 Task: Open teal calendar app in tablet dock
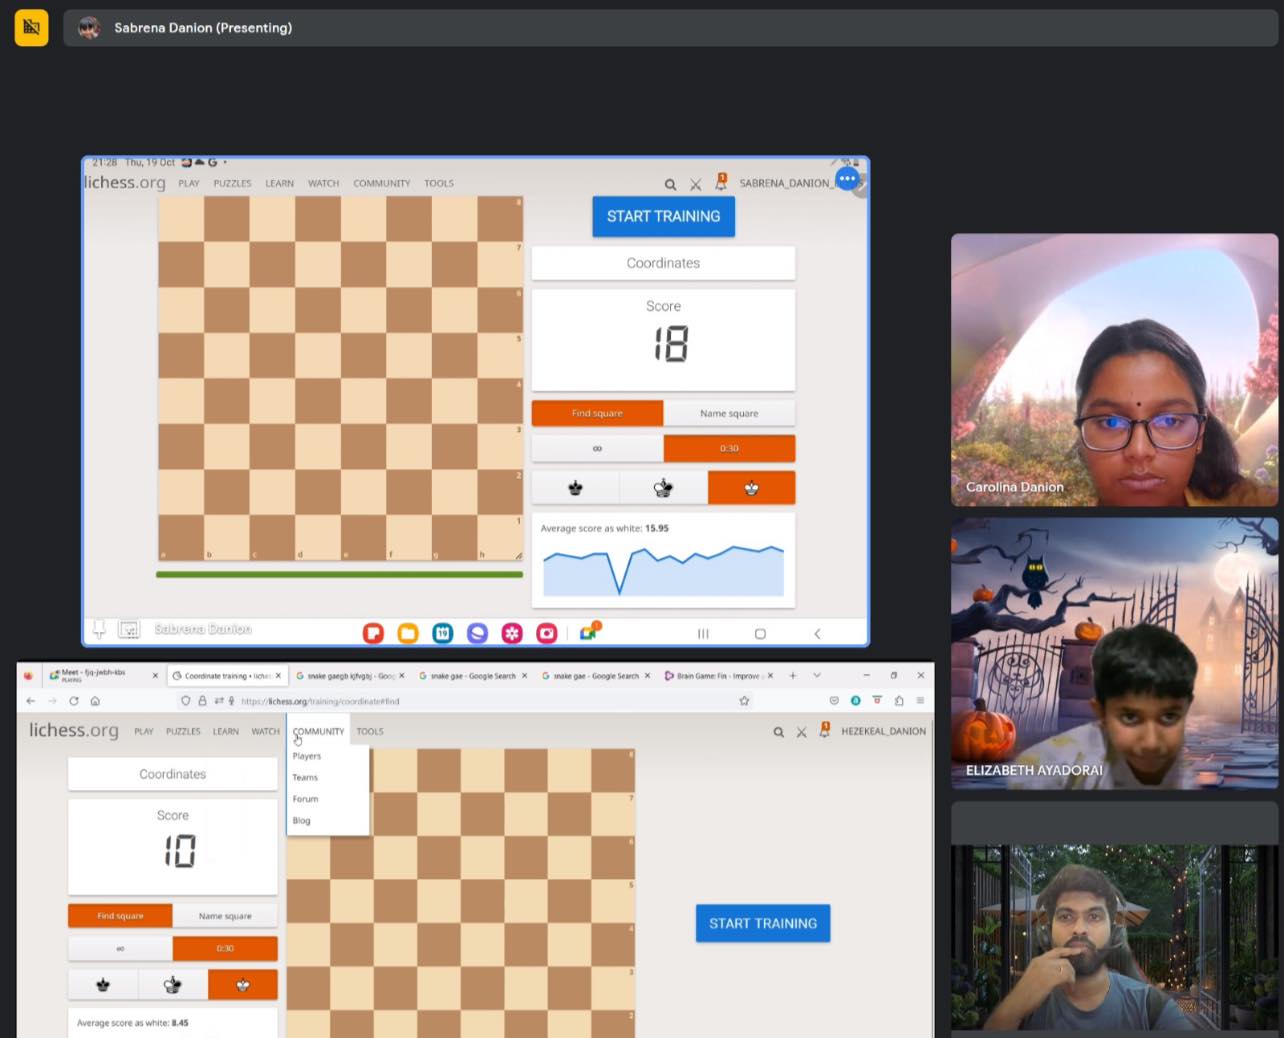[x=443, y=633]
